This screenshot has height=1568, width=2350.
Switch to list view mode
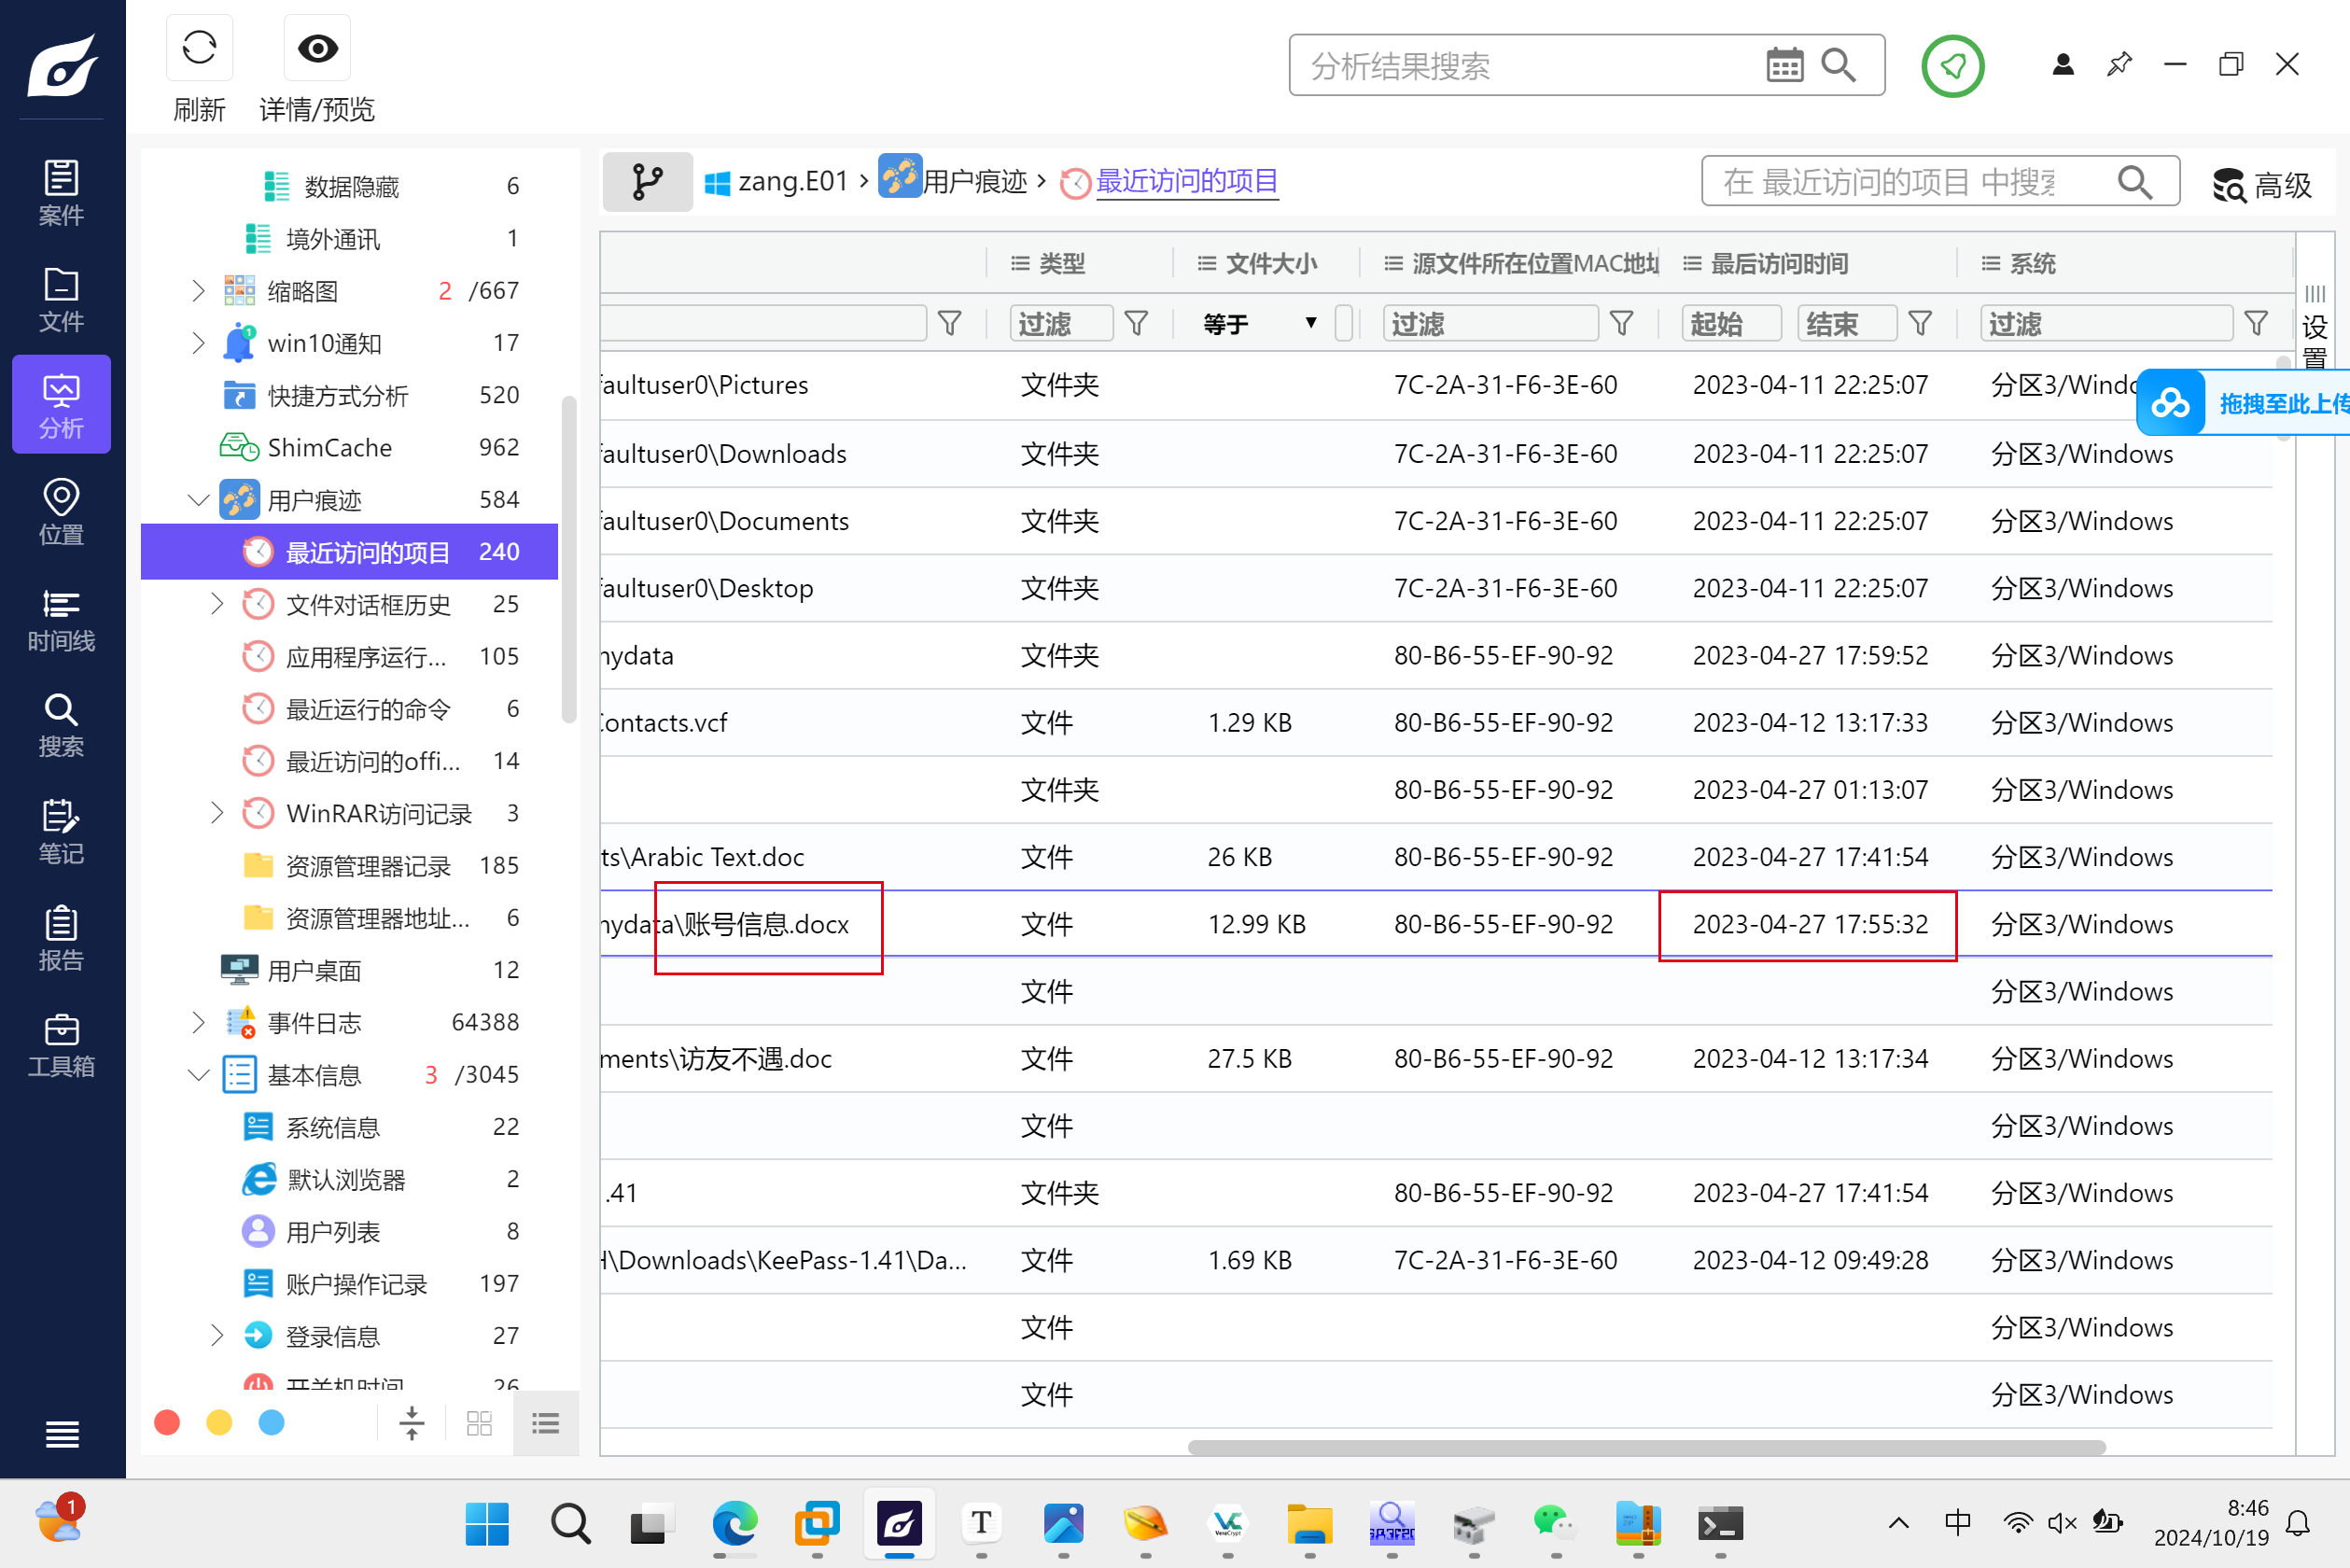tap(546, 1423)
